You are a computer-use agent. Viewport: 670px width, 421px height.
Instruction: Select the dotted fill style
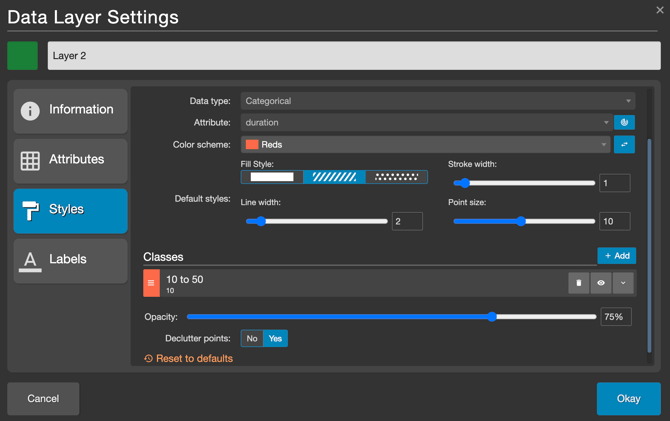point(396,177)
